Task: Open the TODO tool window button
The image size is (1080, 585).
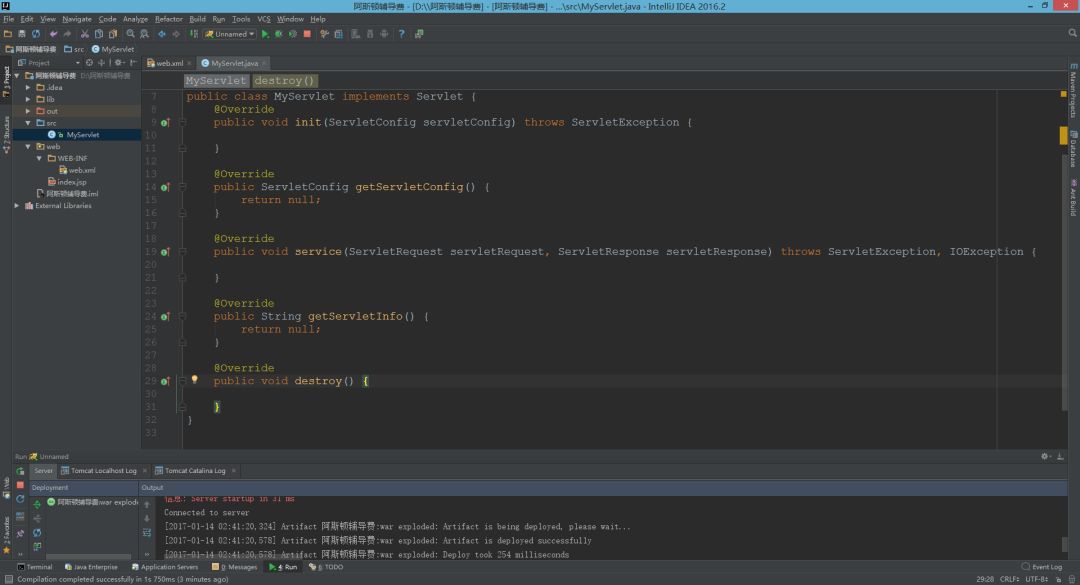Action: pos(326,567)
